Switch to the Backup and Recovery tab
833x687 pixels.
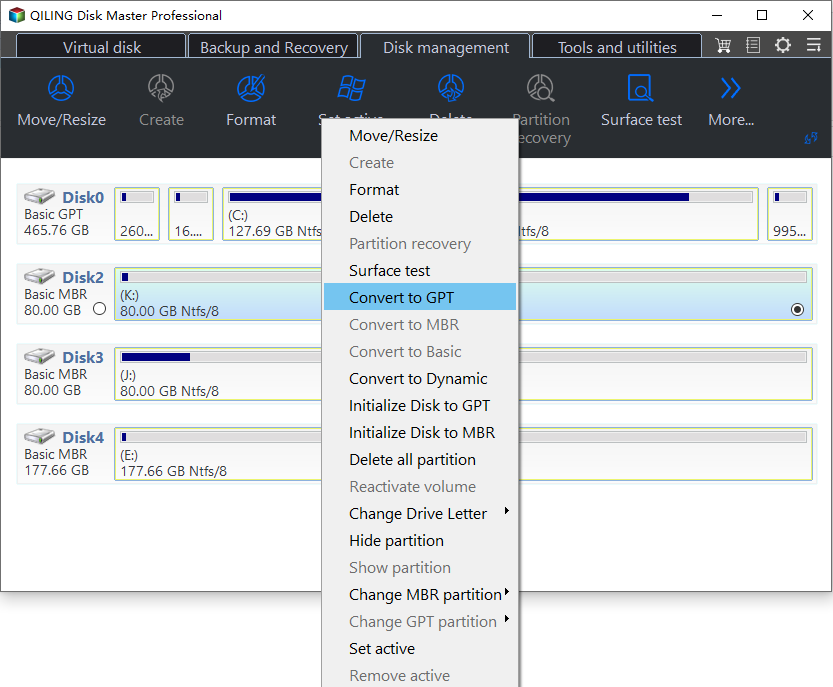pos(274,47)
